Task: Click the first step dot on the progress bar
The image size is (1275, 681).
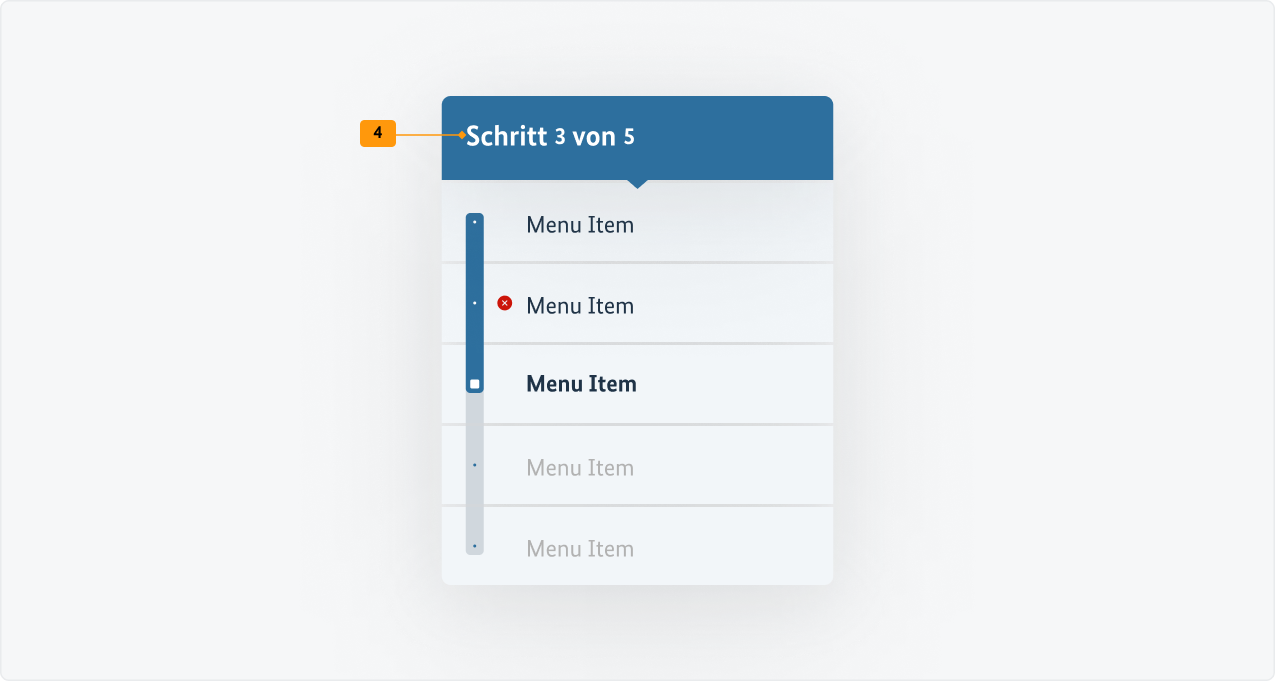Action: 474,222
